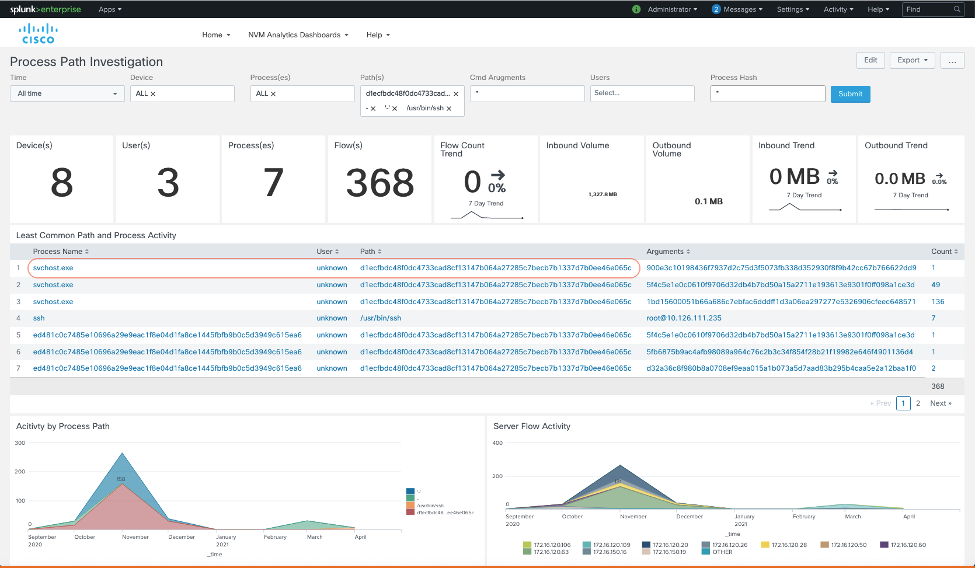This screenshot has height=568, width=977.
Task: Open the Apps menu
Action: [x=110, y=9]
